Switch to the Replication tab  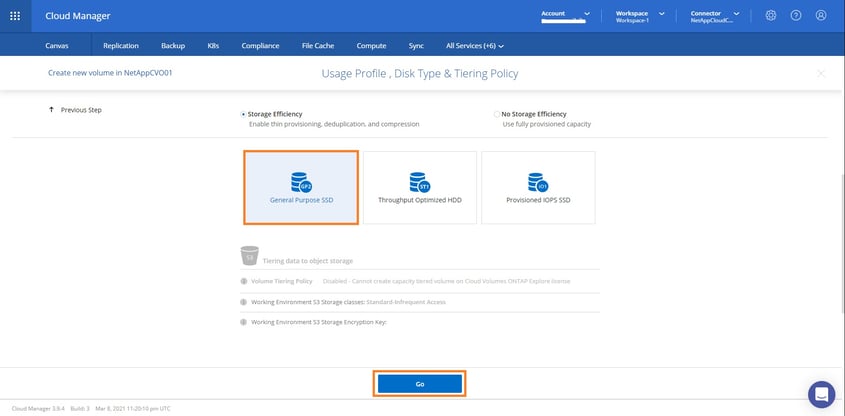tap(121, 45)
